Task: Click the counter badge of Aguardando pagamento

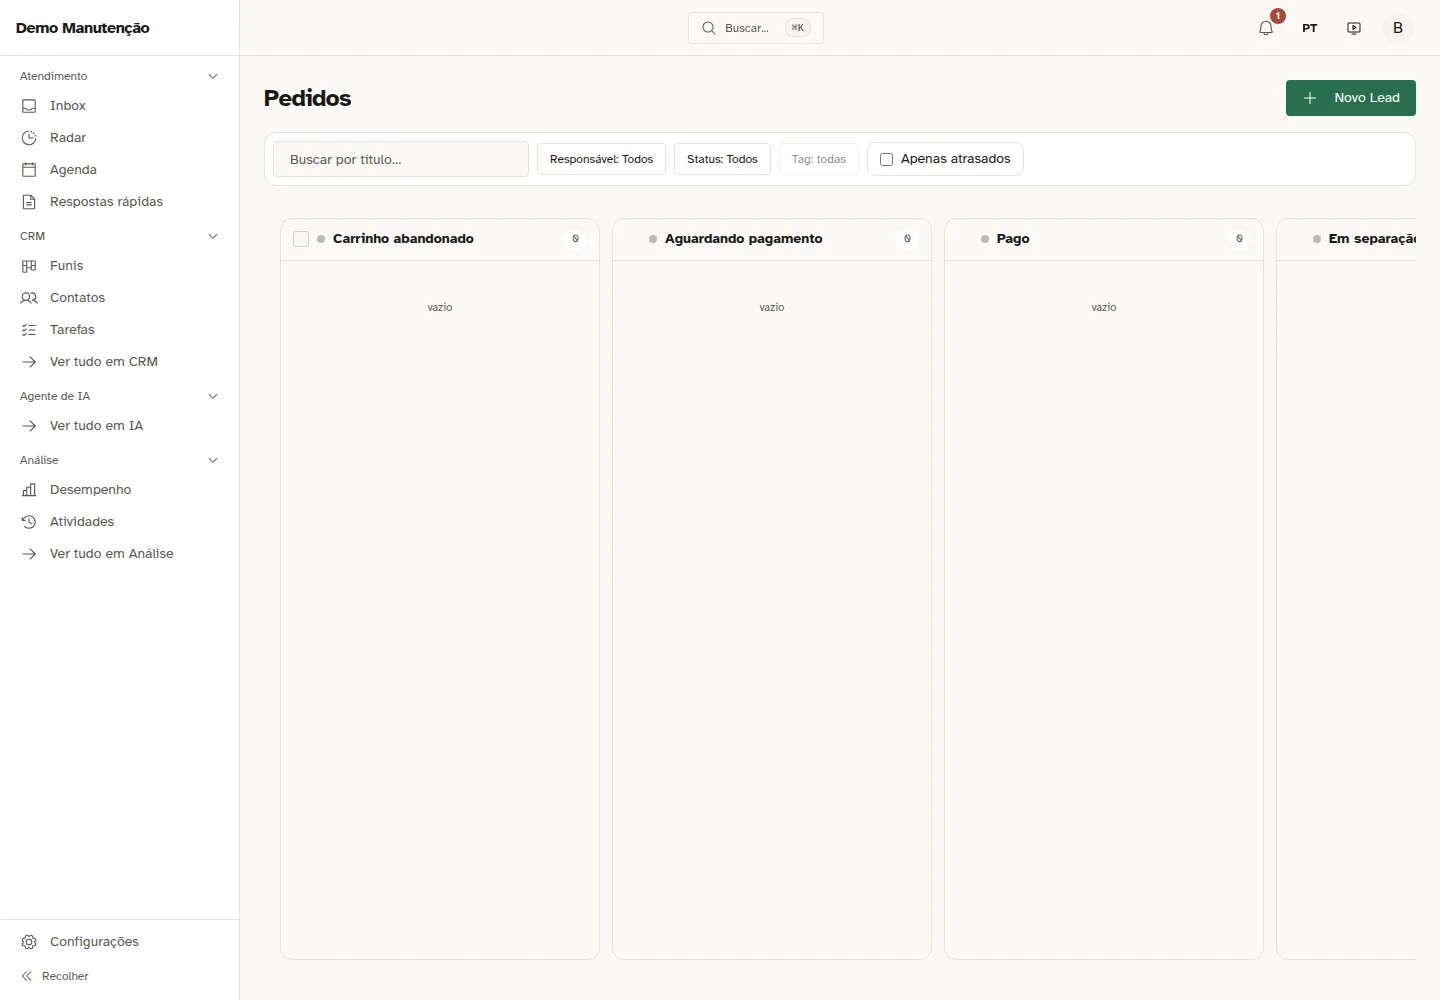Action: click(907, 239)
